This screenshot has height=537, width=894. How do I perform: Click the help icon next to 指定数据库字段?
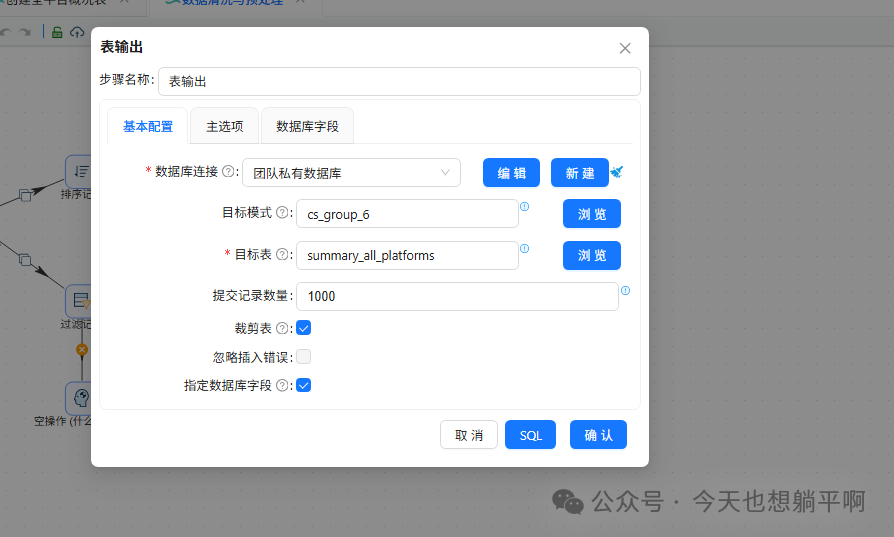coord(282,385)
